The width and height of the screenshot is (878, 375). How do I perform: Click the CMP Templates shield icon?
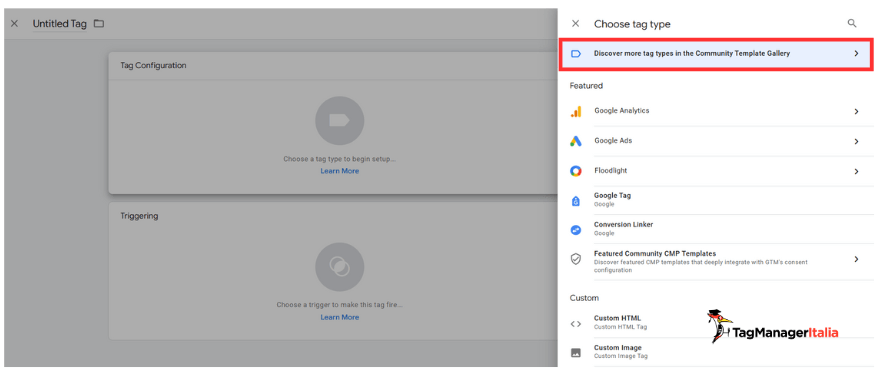pos(576,259)
